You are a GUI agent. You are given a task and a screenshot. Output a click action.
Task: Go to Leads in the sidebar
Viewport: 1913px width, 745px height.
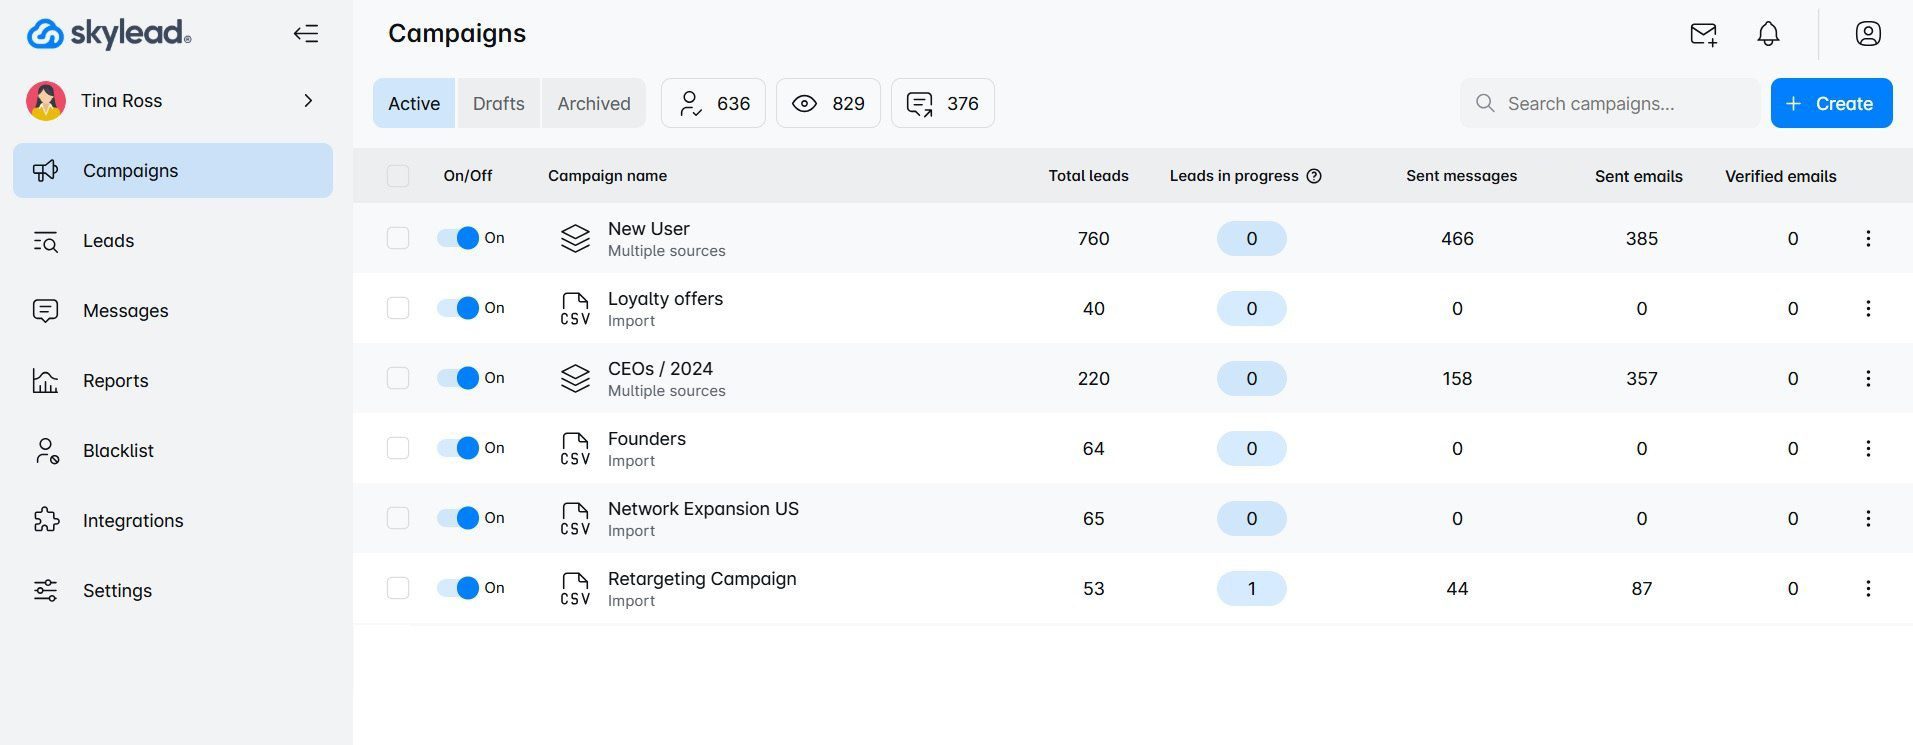pyautogui.click(x=173, y=241)
